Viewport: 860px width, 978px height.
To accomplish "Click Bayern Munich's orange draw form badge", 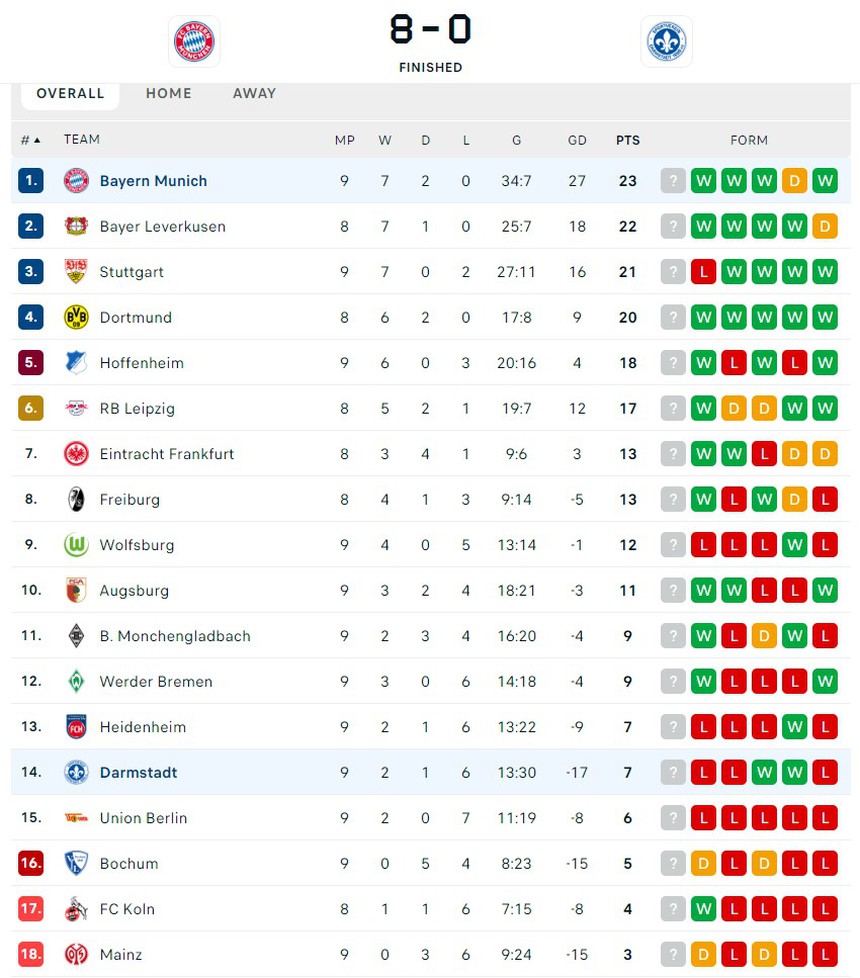I will coord(794,181).
